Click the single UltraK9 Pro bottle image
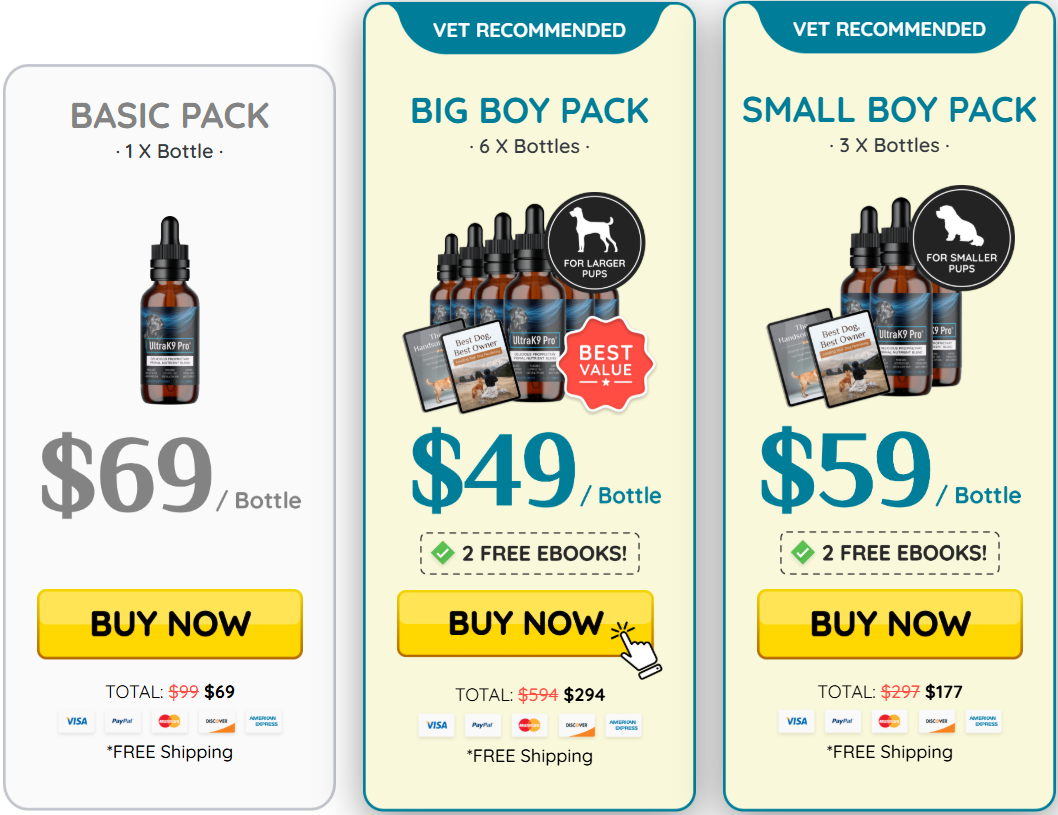The width and height of the screenshot is (1058, 815). point(170,310)
